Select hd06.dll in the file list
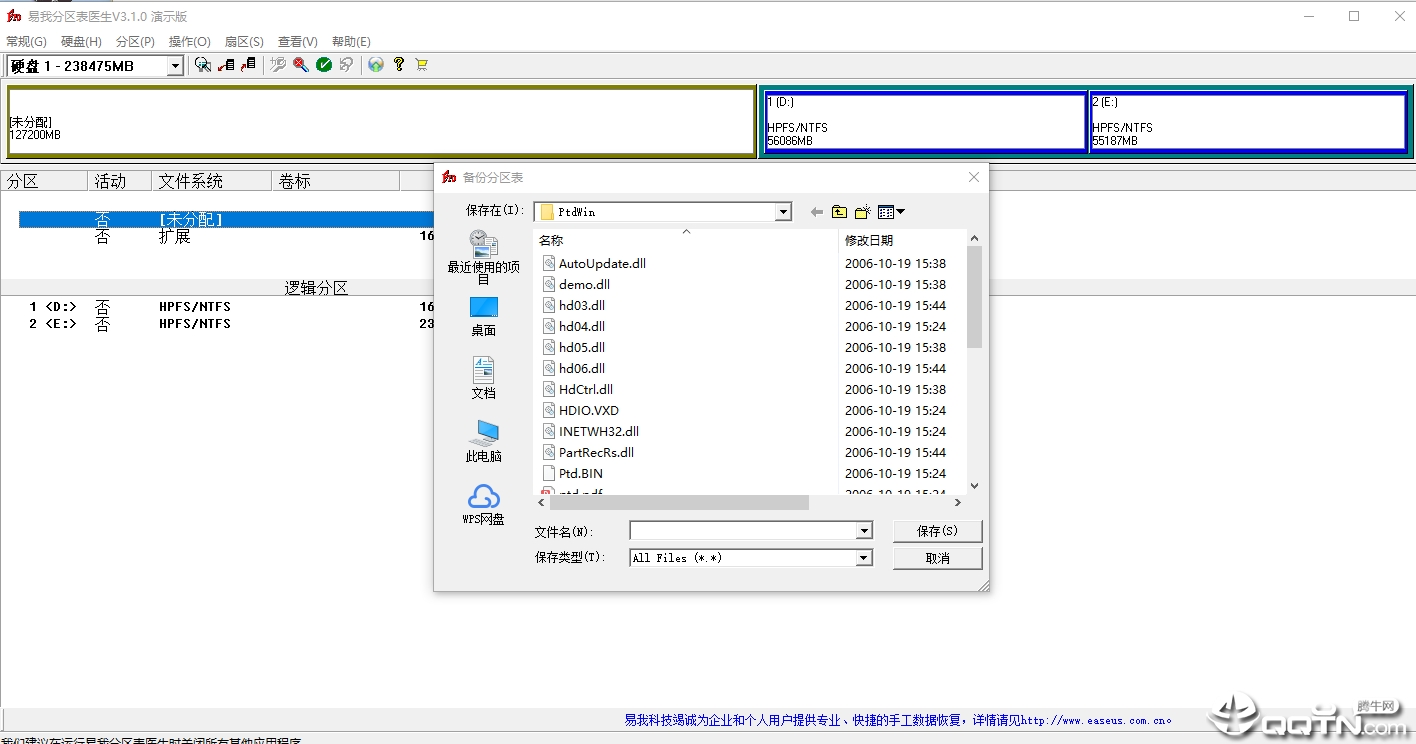The image size is (1416, 744). [582, 368]
